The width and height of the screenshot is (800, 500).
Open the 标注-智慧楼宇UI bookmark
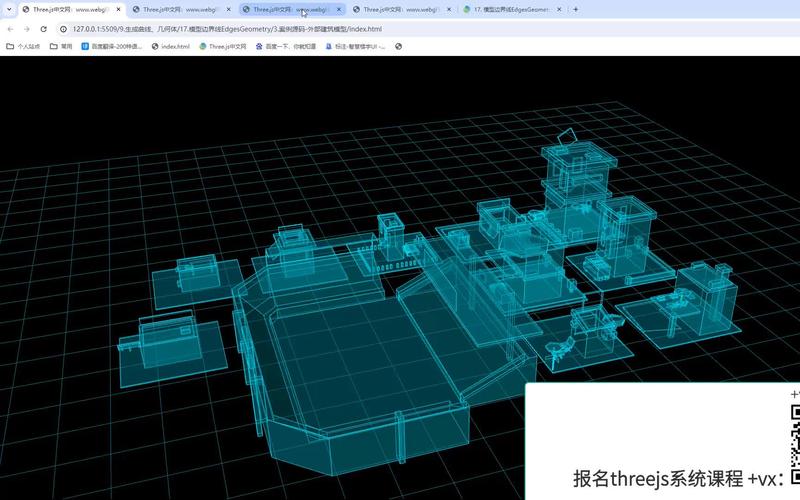click(x=355, y=46)
